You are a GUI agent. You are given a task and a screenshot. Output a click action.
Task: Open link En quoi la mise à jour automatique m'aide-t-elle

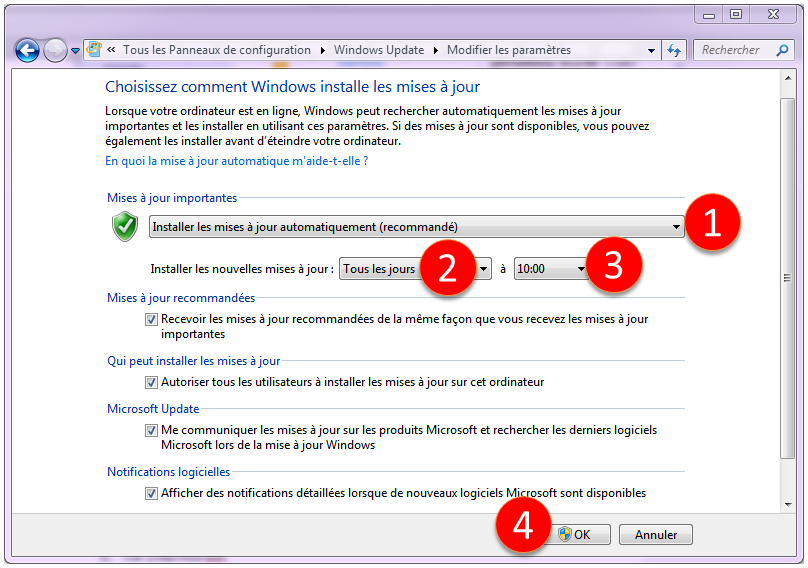click(237, 161)
